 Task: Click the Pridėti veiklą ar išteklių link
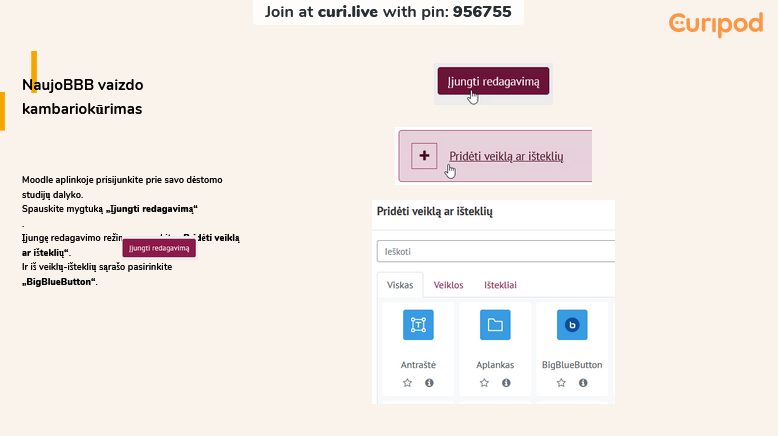pyautogui.click(x=506, y=156)
